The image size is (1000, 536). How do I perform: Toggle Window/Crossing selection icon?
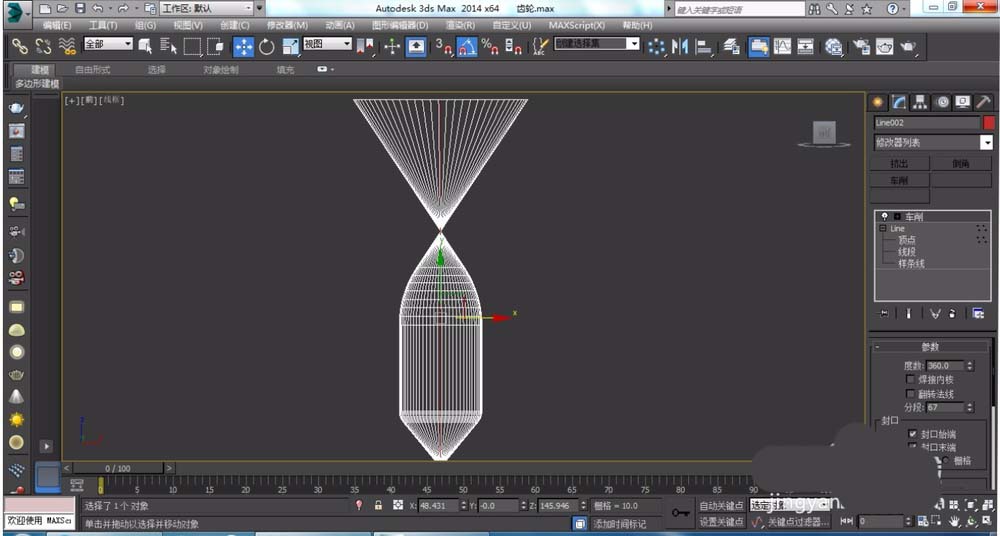pos(216,46)
